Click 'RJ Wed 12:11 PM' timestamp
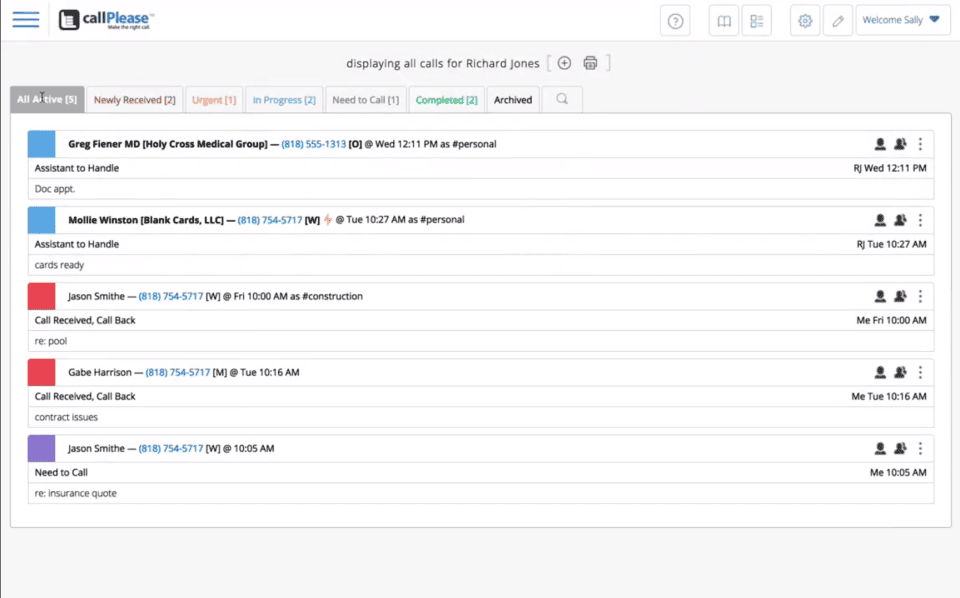 tap(890, 168)
